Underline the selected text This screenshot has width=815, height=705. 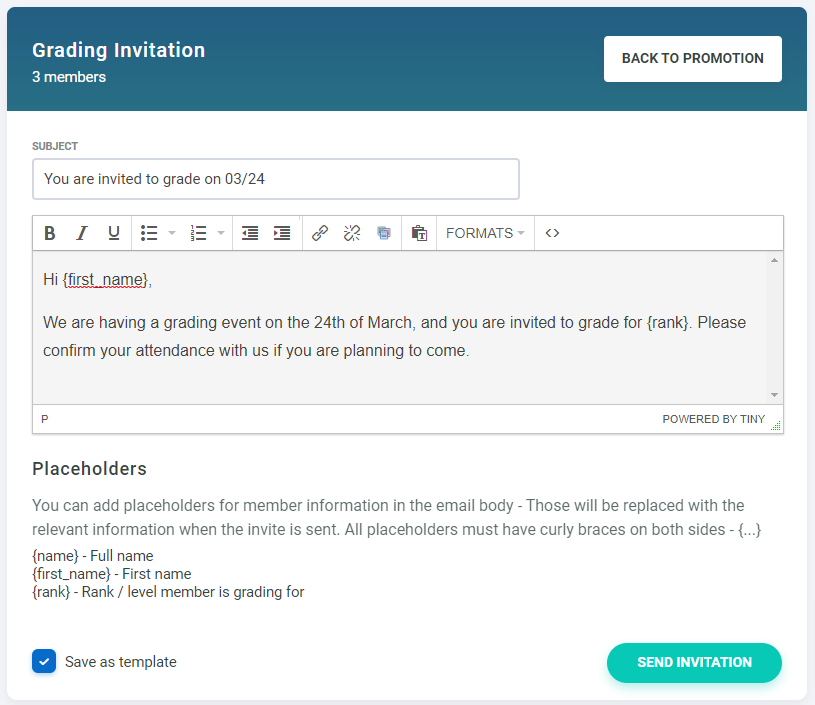click(114, 233)
